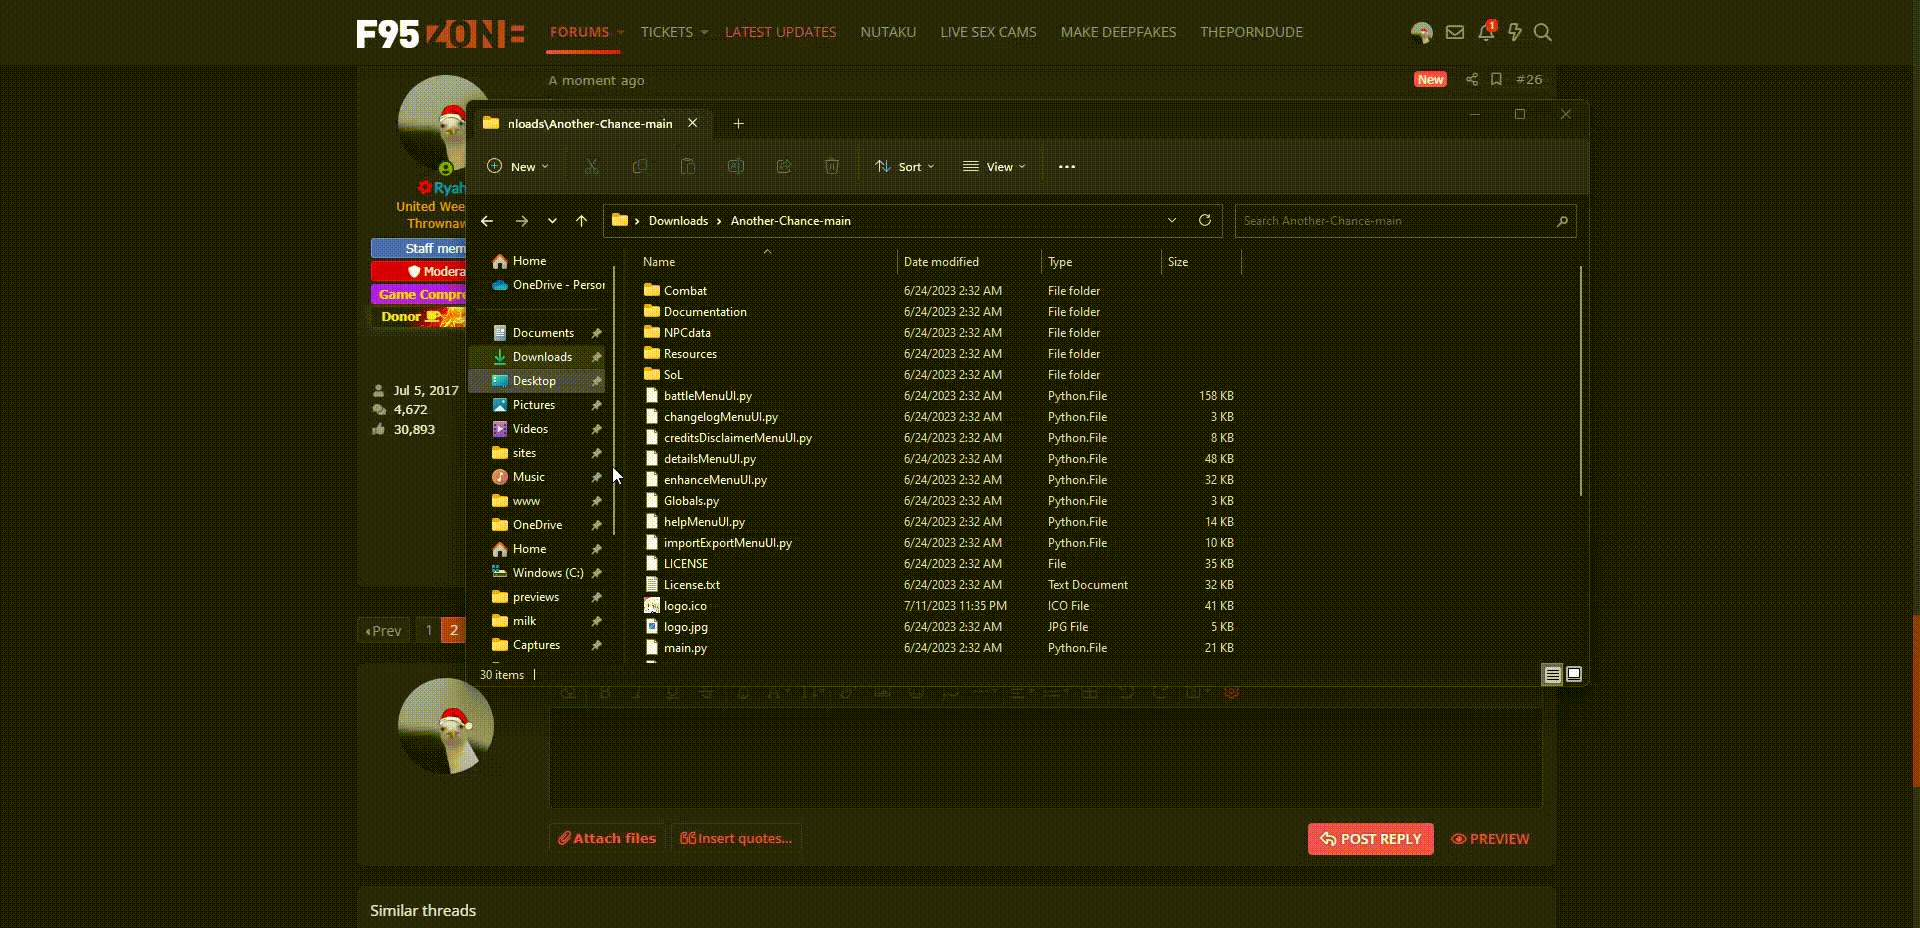Viewport: 1920px width, 928px height.
Task: Click Downloads in the address breadcrumb
Action: (x=678, y=221)
